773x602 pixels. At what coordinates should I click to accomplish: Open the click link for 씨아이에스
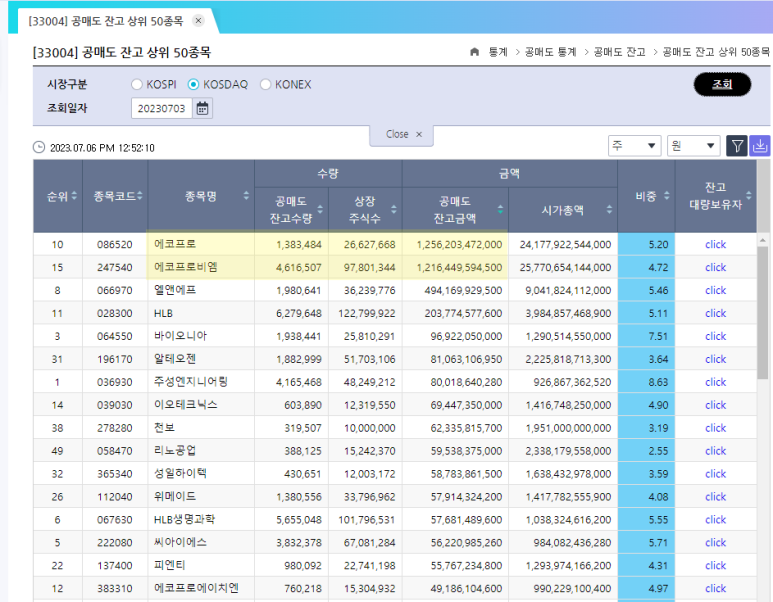coord(715,542)
